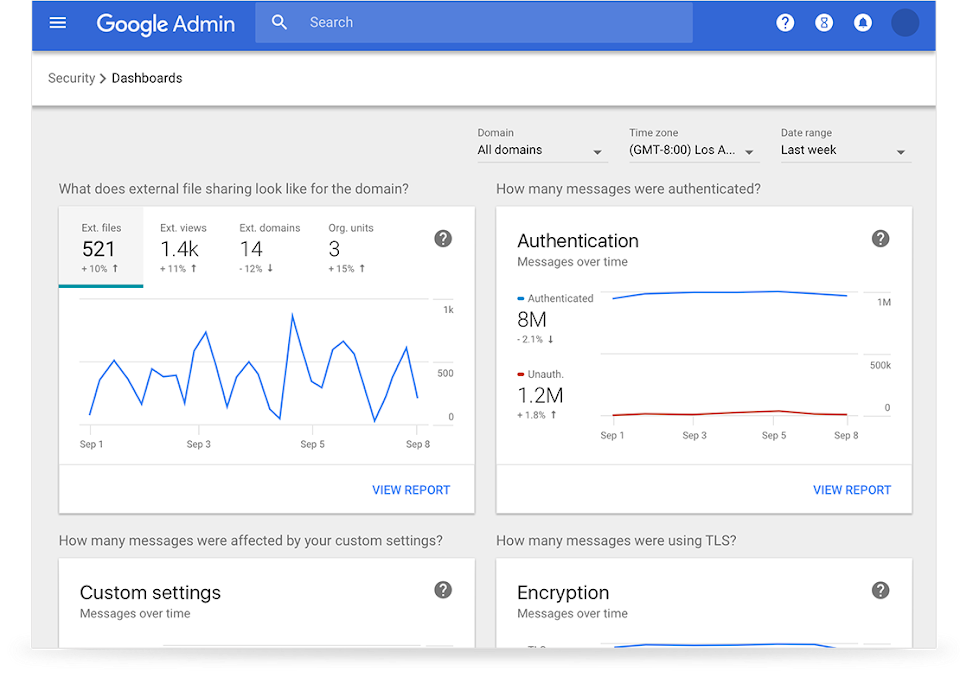Open the Help question mark in header

coord(785,23)
